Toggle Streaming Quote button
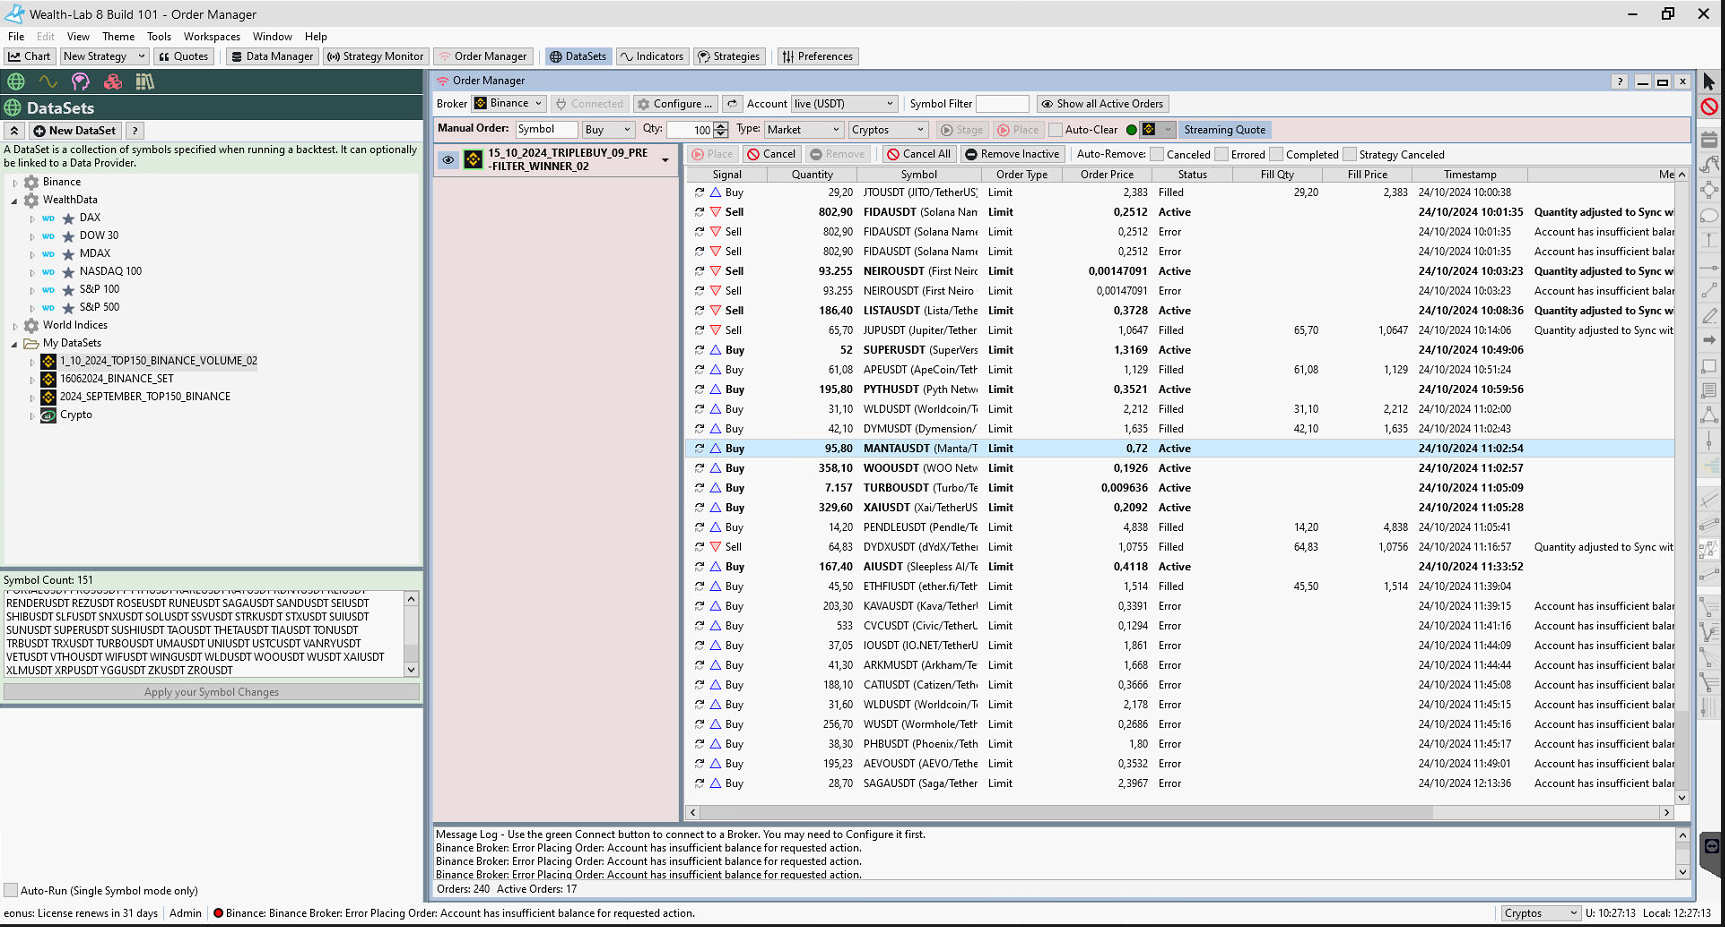 [1224, 130]
